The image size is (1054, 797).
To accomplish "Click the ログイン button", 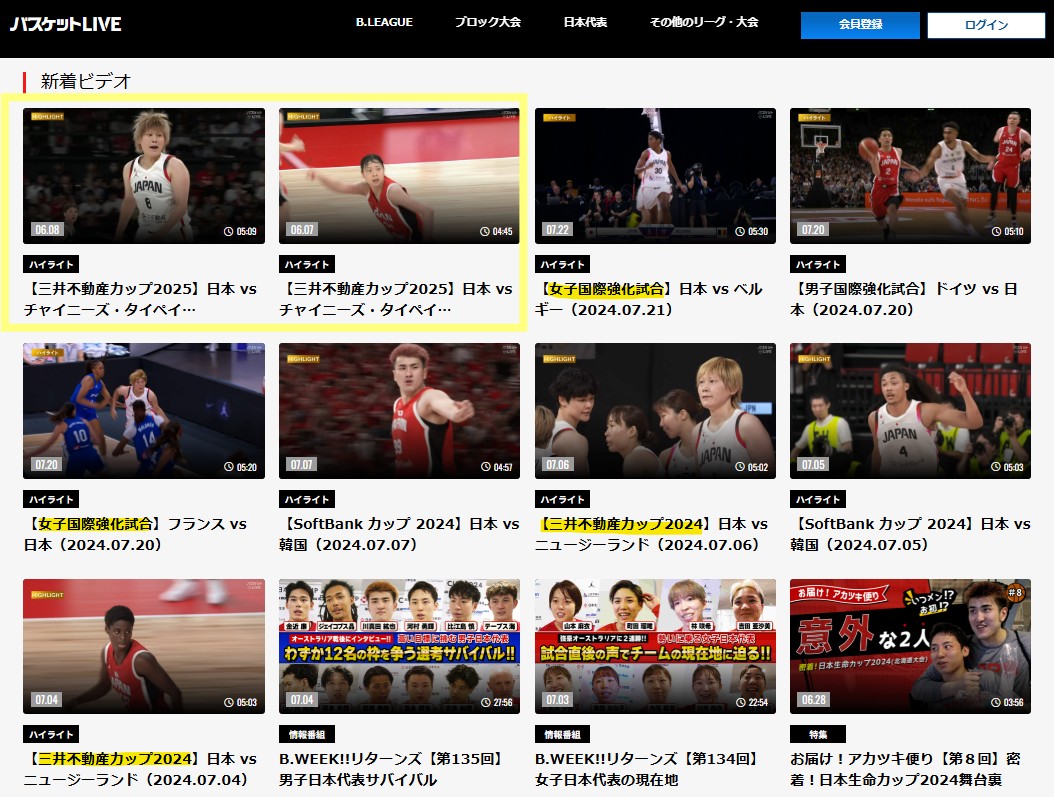I will coord(986,25).
